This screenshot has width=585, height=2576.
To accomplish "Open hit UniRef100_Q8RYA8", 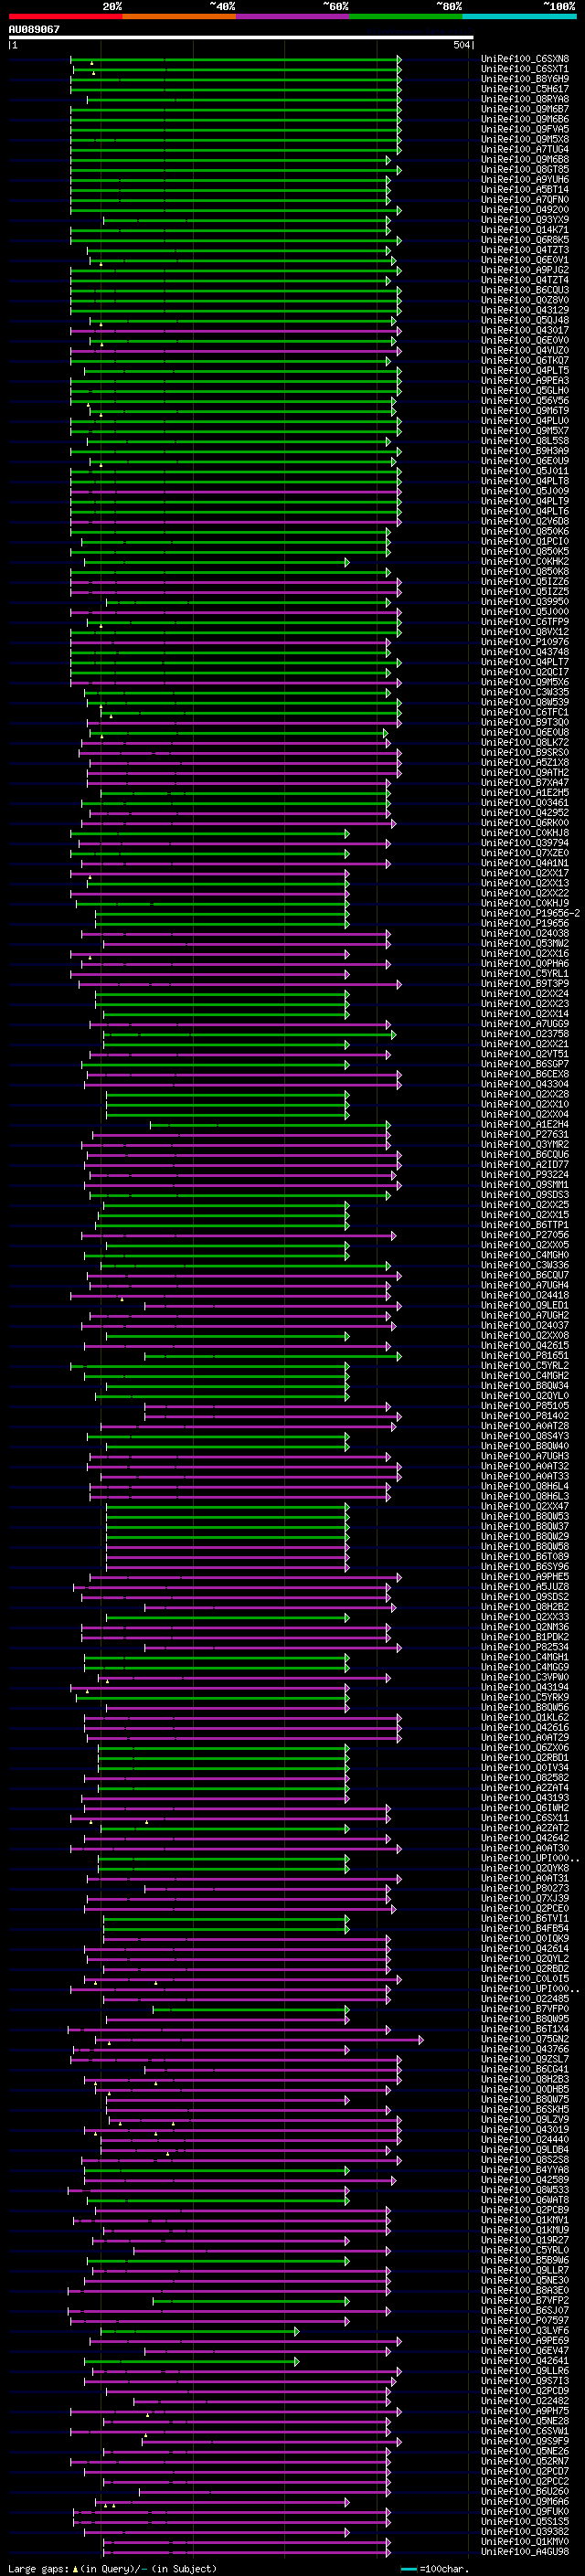I will tap(525, 99).
